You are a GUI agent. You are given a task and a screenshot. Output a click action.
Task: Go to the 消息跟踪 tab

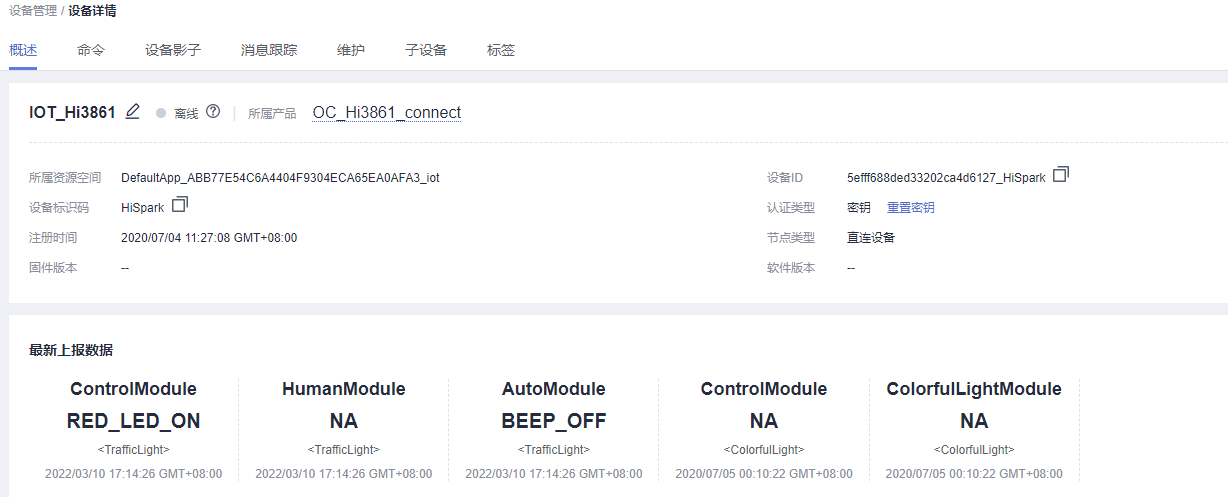pyautogui.click(x=269, y=50)
